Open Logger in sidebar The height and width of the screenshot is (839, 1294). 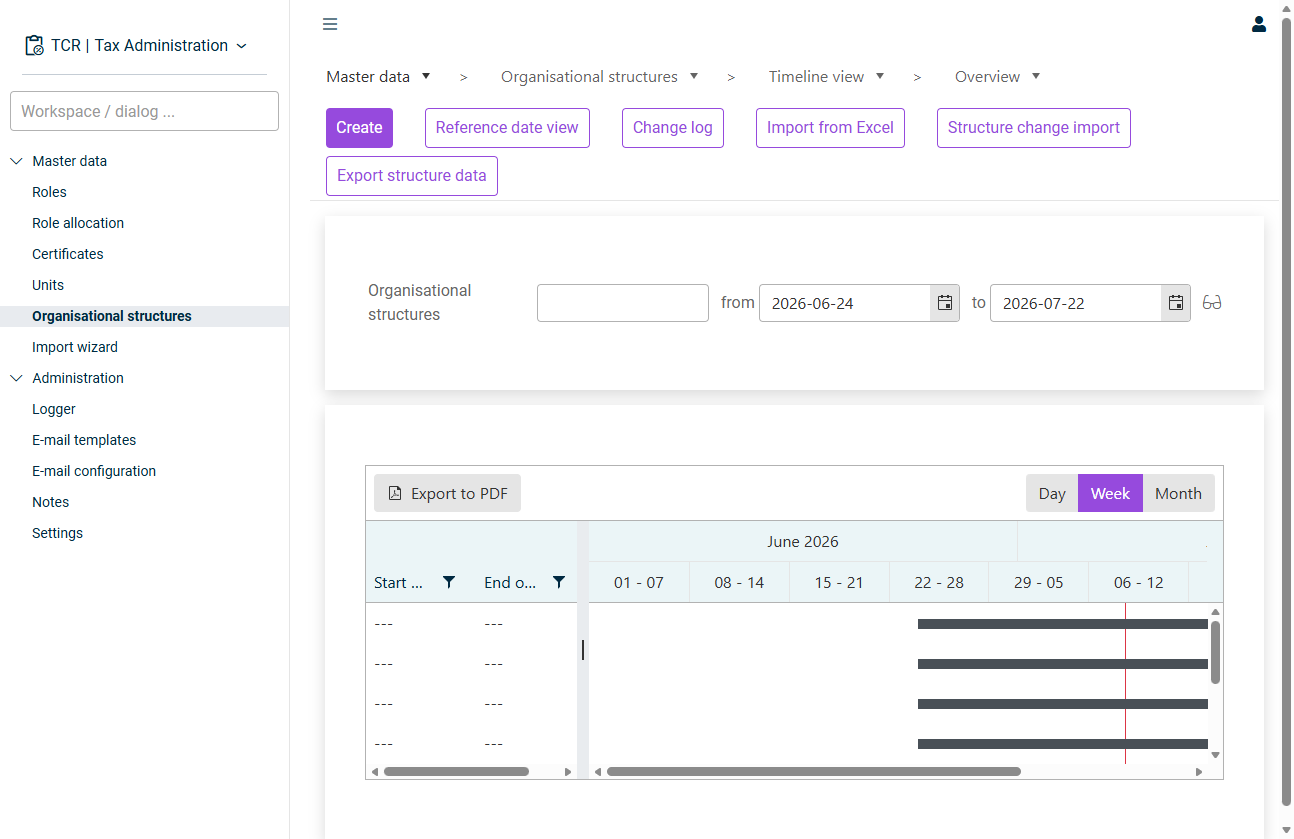coord(54,409)
